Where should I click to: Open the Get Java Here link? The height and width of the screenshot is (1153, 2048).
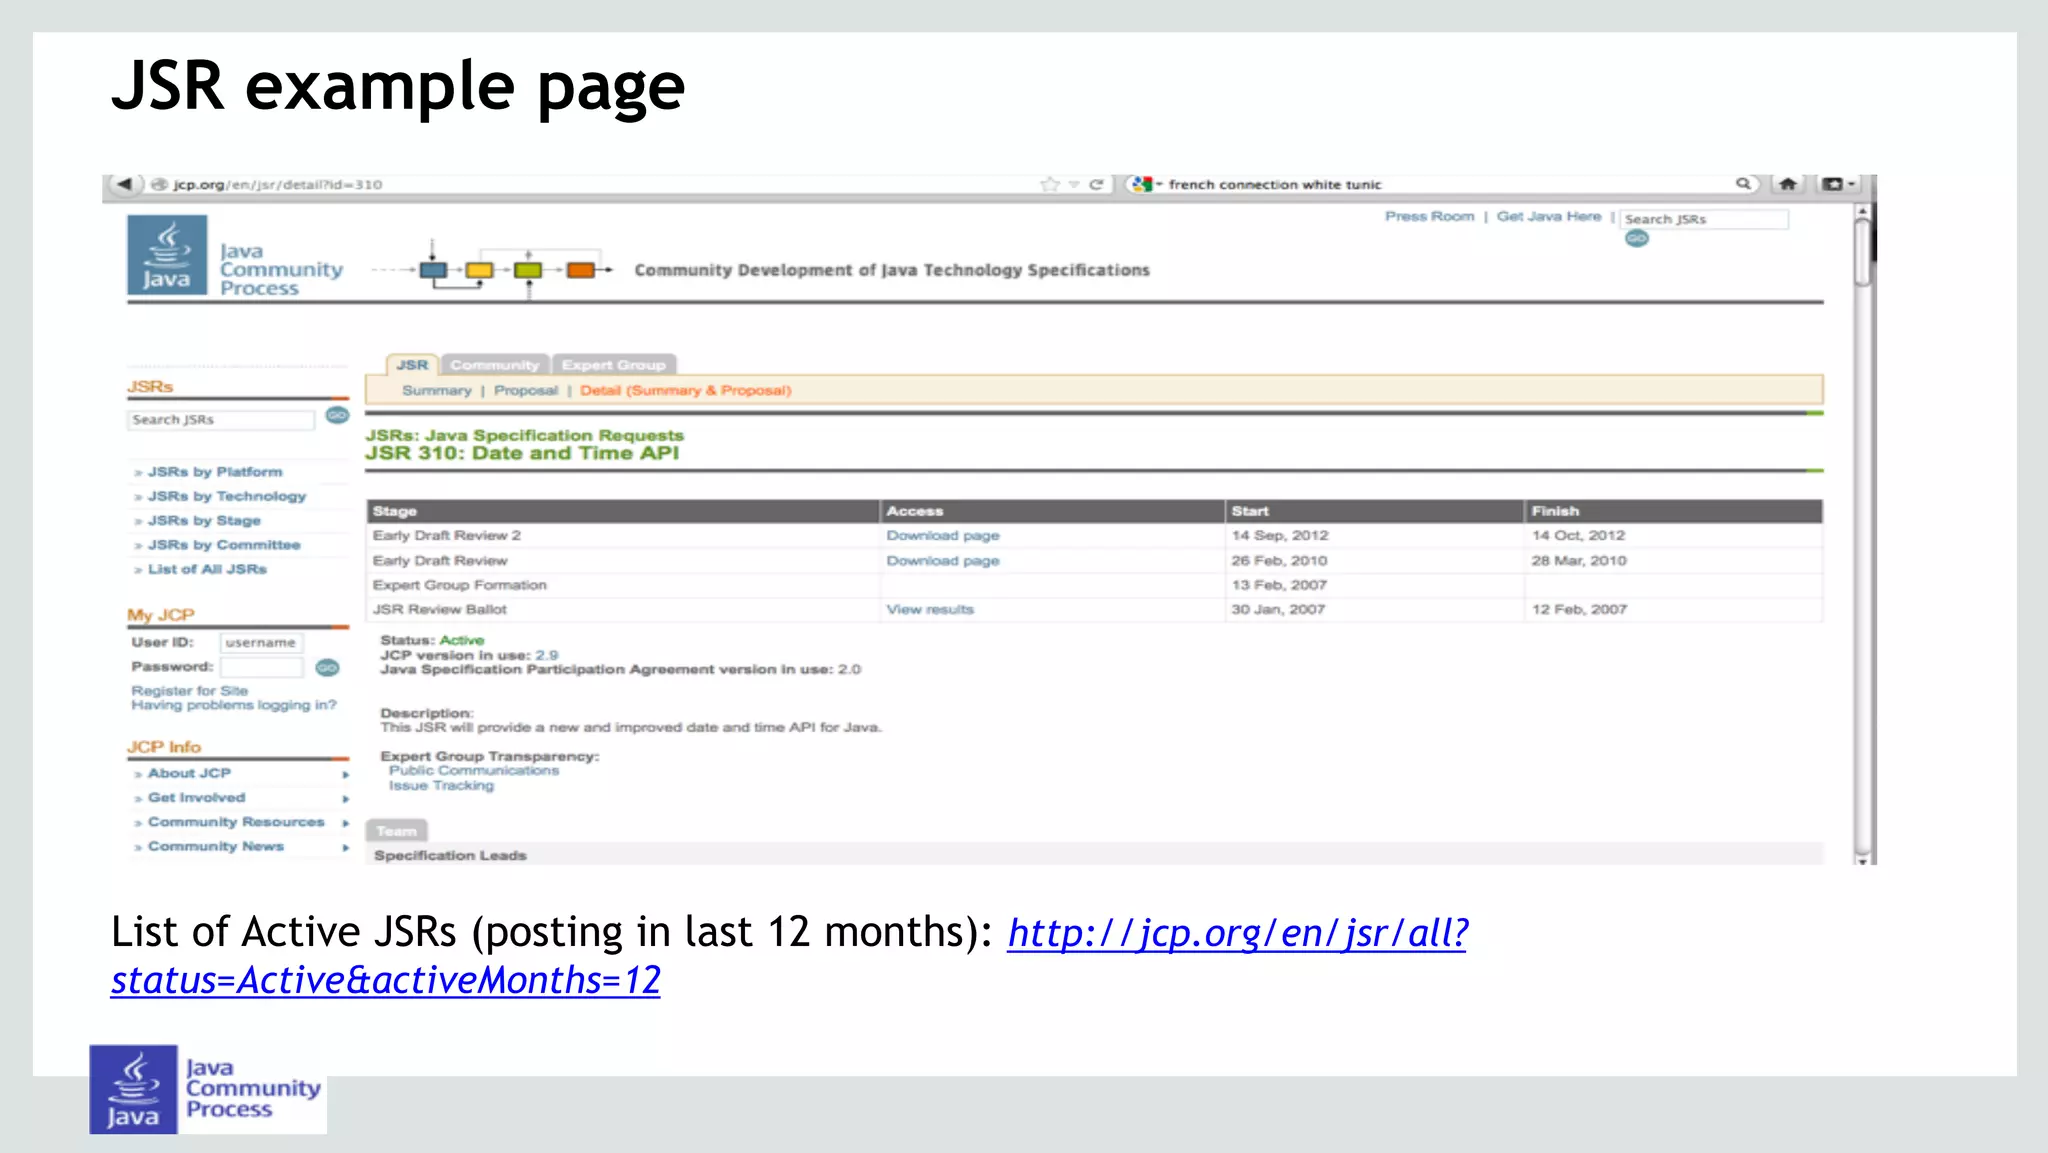click(x=1548, y=216)
